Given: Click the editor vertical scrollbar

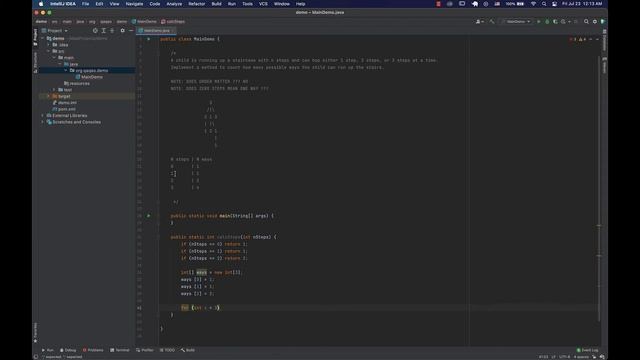Looking at the screenshot, I should pyautogui.click(x=599, y=188).
